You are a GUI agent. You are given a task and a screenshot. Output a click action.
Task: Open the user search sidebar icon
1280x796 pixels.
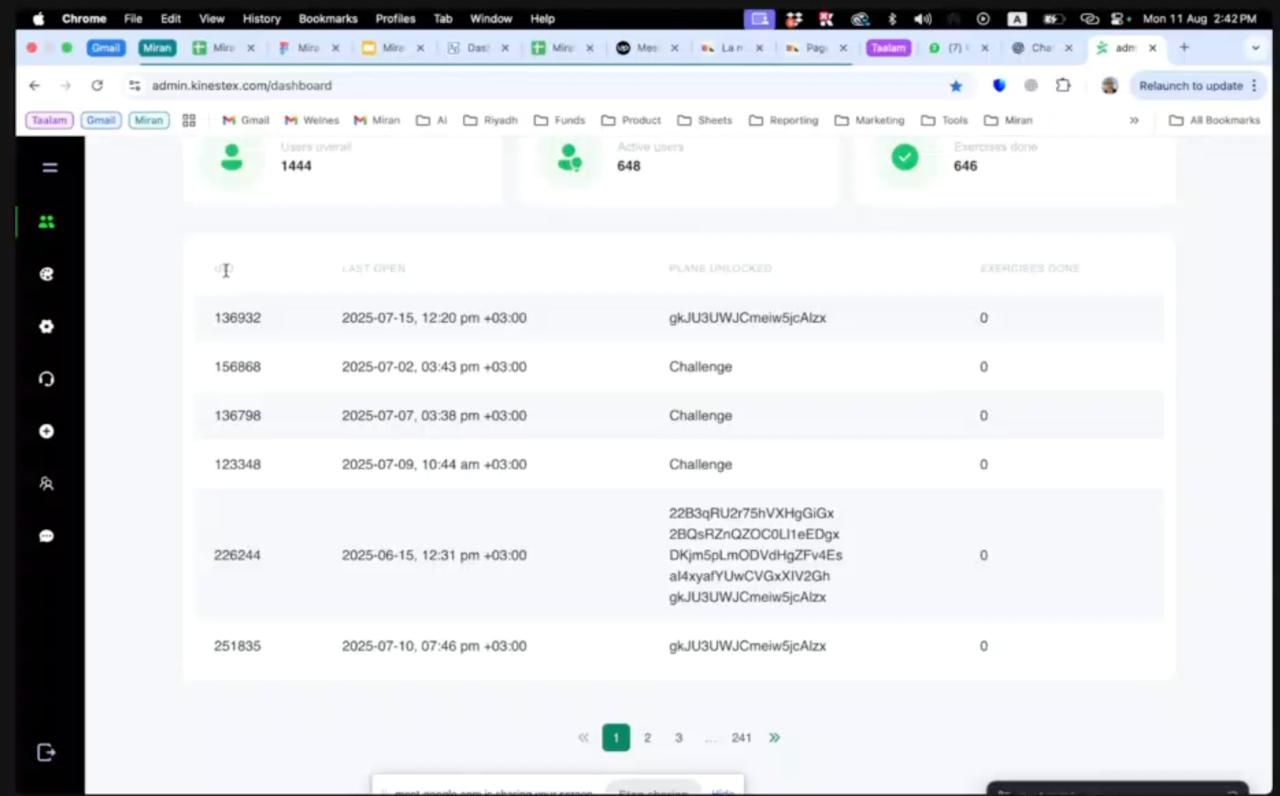point(46,484)
